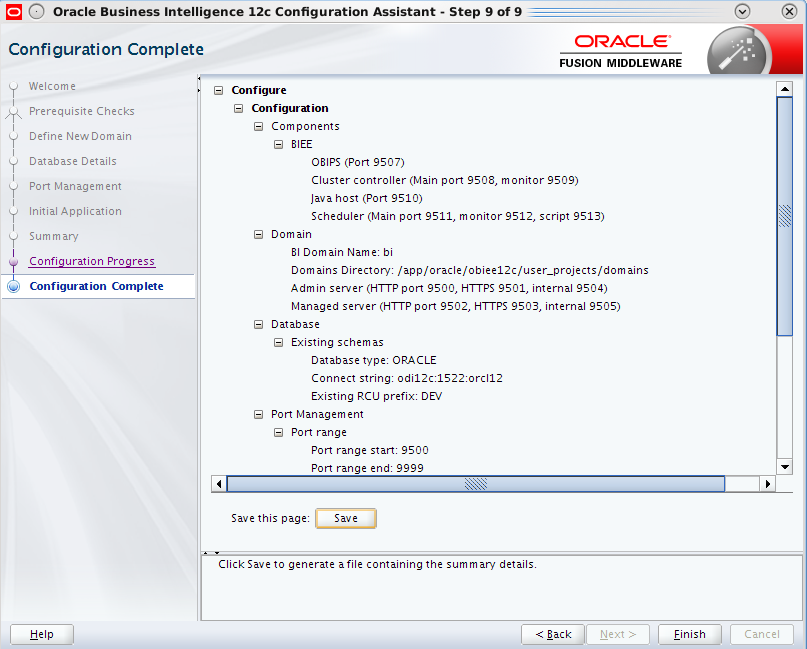Click the horizontal scrollbar right arrow
Image resolution: width=807 pixels, height=649 pixels.
[768, 484]
